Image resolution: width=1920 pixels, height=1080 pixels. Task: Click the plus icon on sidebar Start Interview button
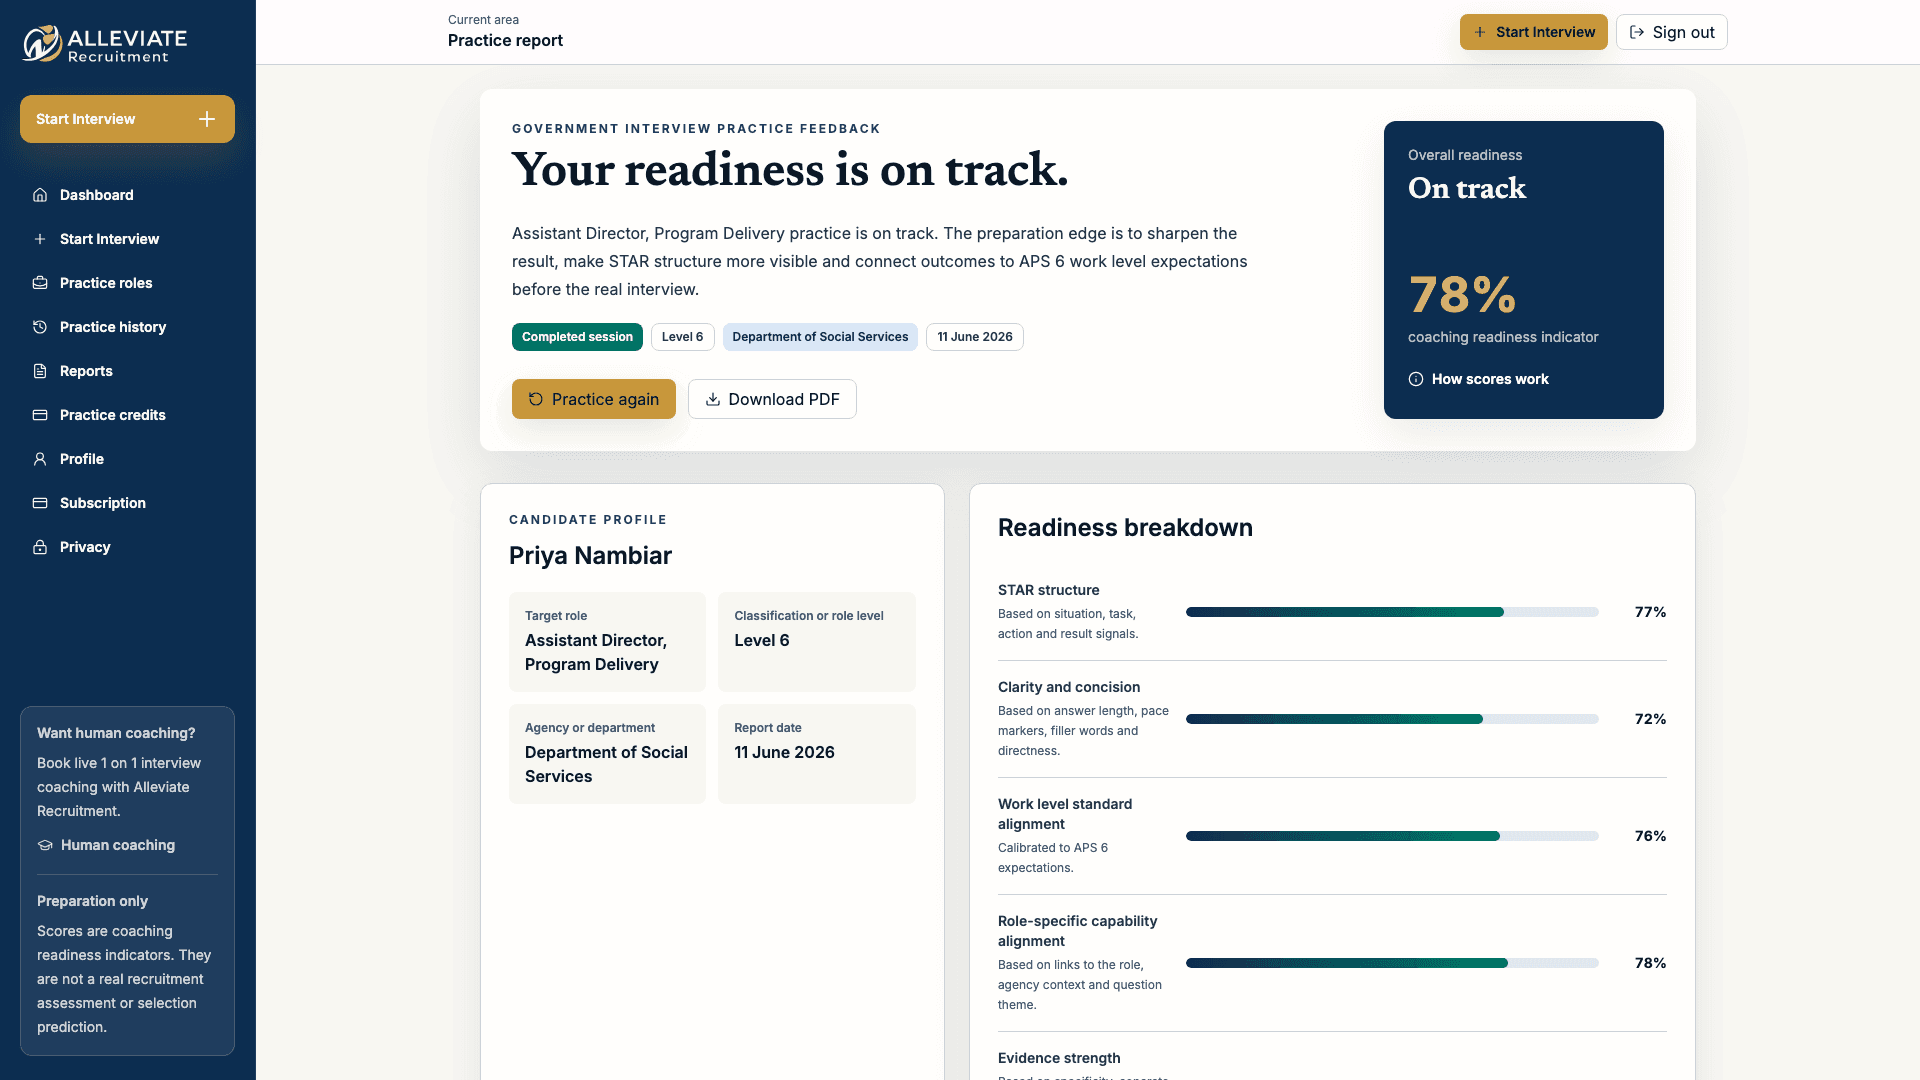(x=207, y=119)
